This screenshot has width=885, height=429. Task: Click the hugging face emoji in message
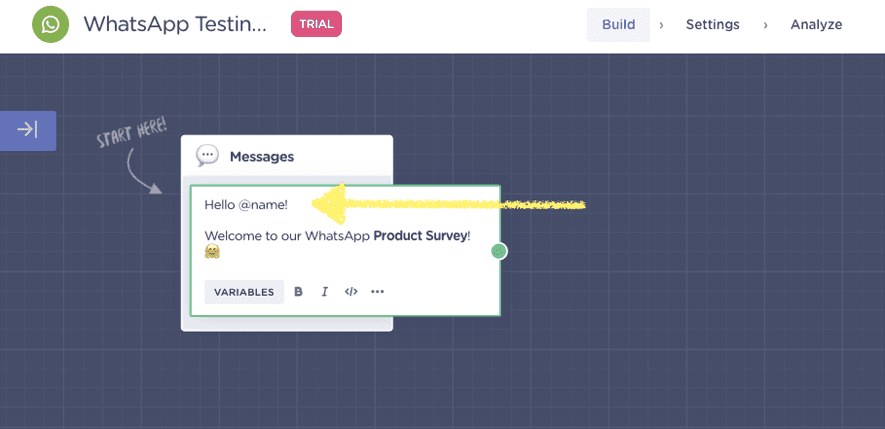[x=212, y=252]
